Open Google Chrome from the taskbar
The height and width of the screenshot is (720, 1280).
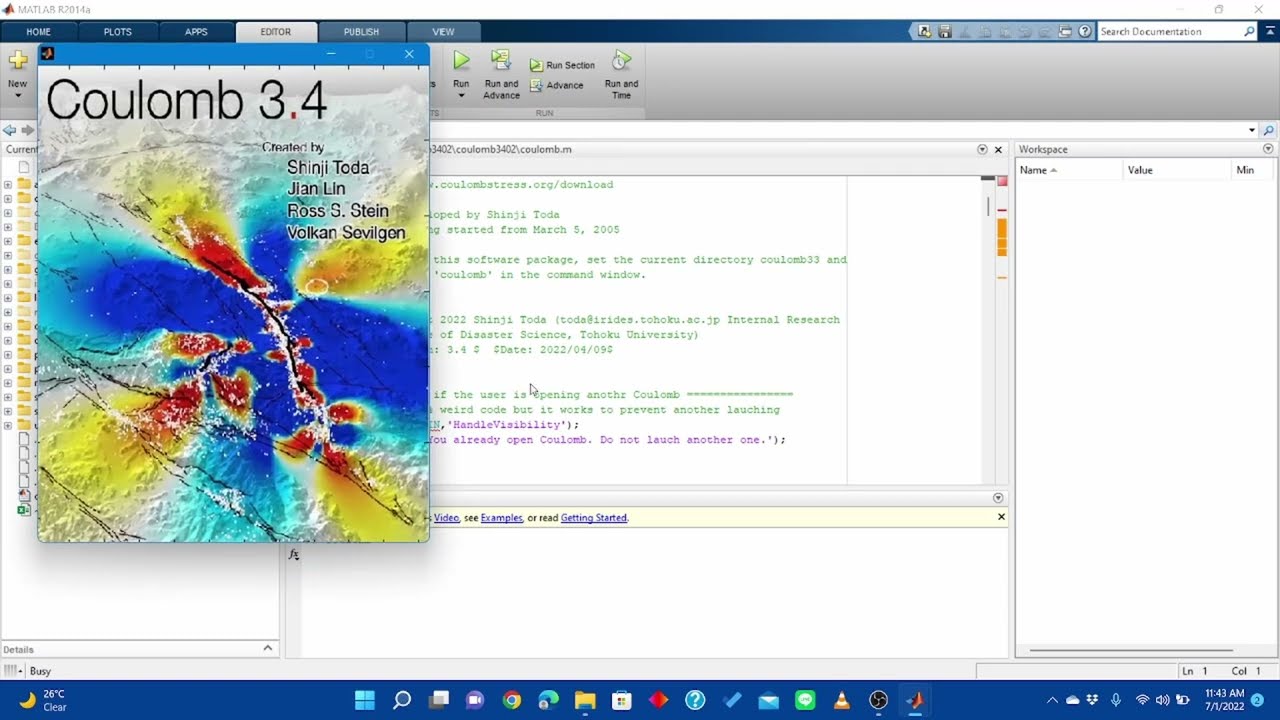(512, 700)
